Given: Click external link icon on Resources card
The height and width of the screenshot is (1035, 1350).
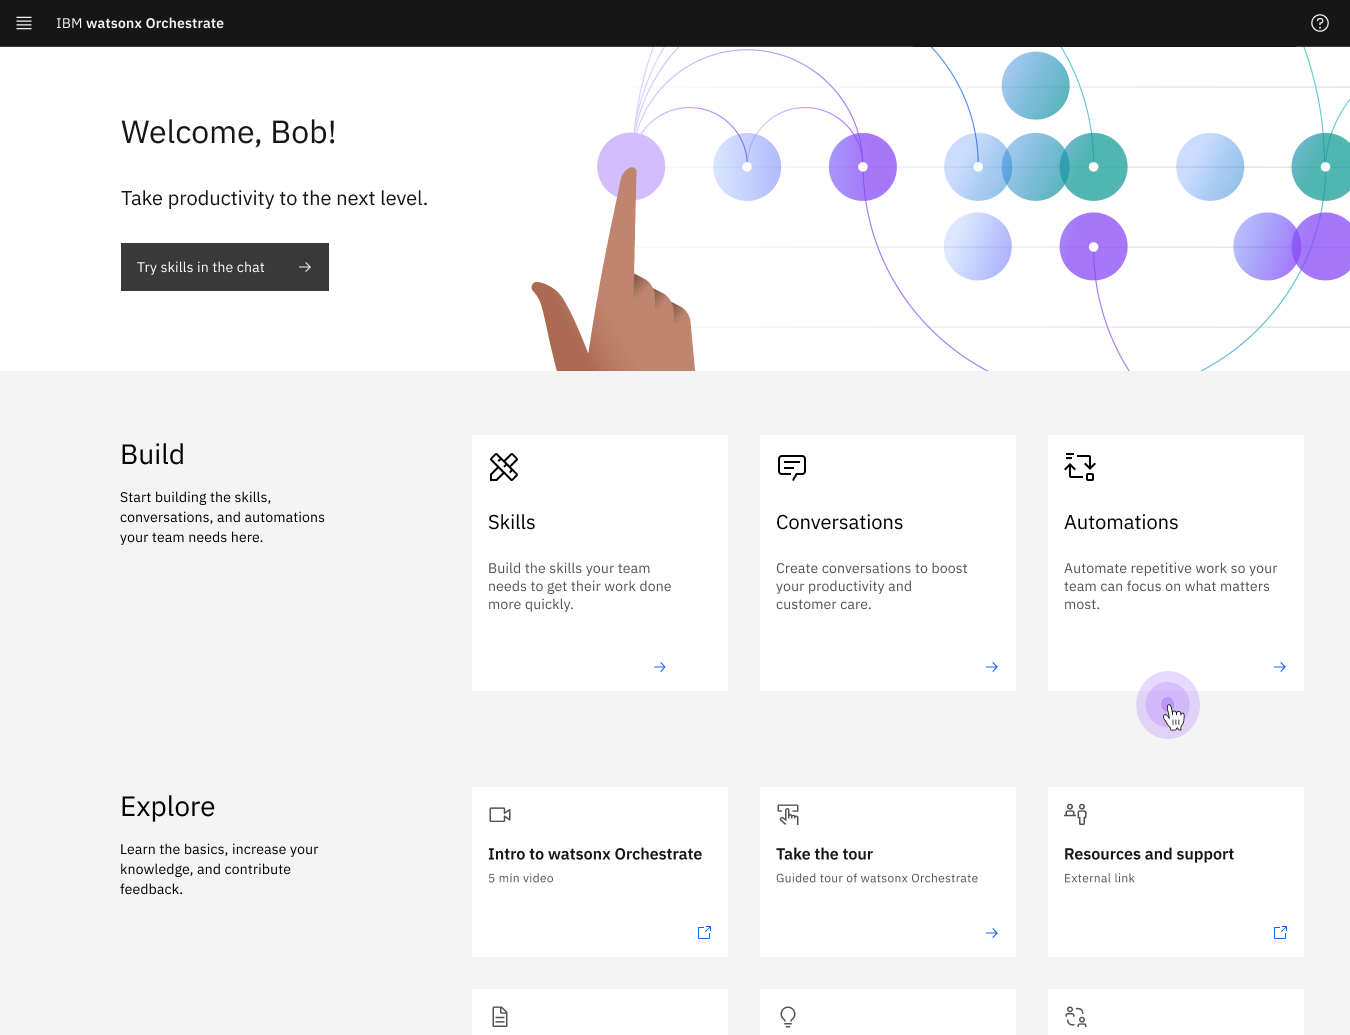Looking at the screenshot, I should coord(1280,933).
